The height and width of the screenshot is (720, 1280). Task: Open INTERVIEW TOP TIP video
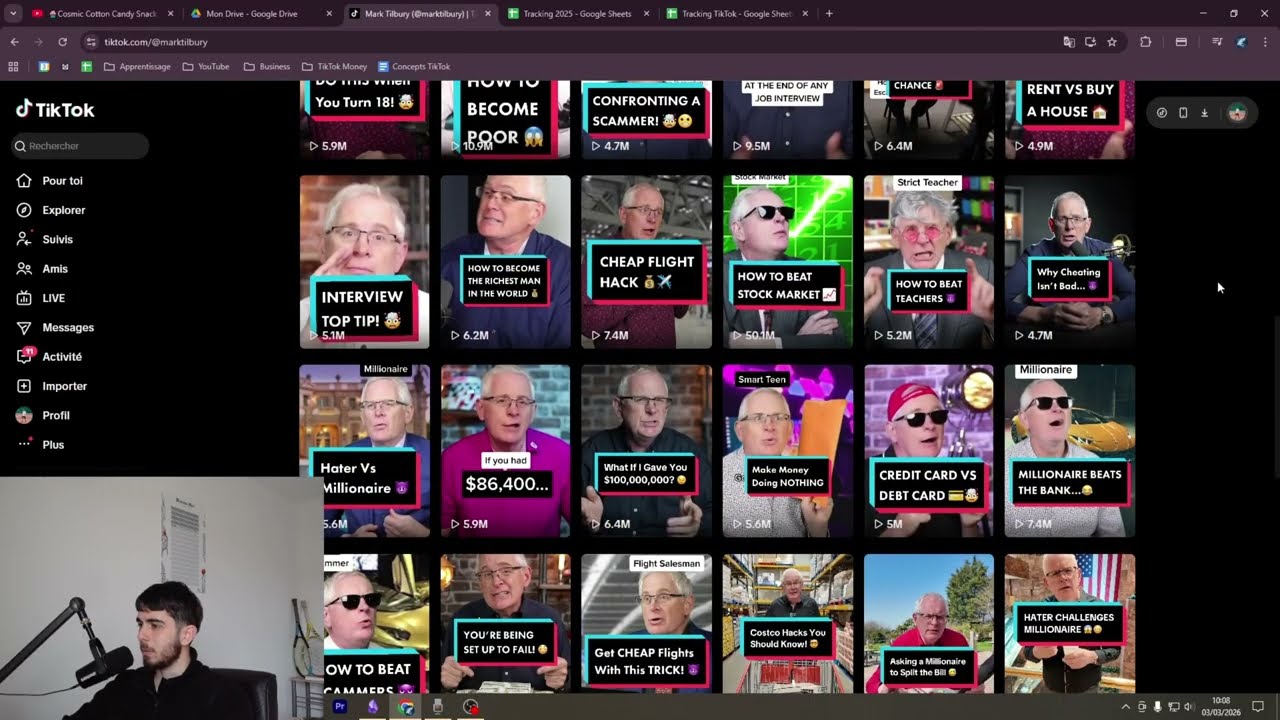pyautogui.click(x=364, y=262)
